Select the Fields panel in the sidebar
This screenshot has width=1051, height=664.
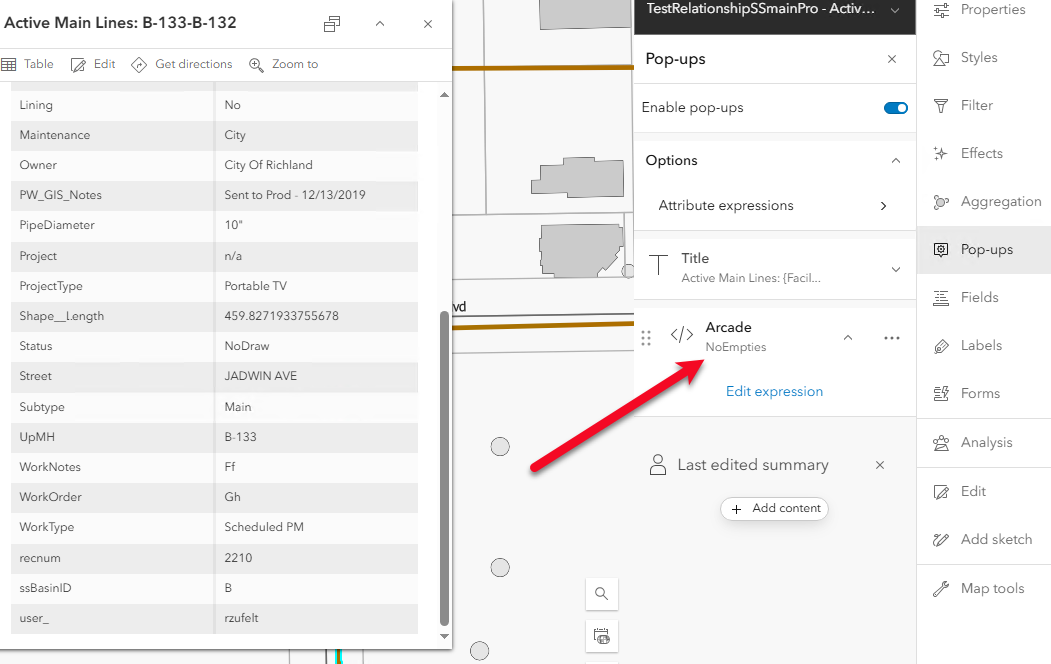[941, 297]
